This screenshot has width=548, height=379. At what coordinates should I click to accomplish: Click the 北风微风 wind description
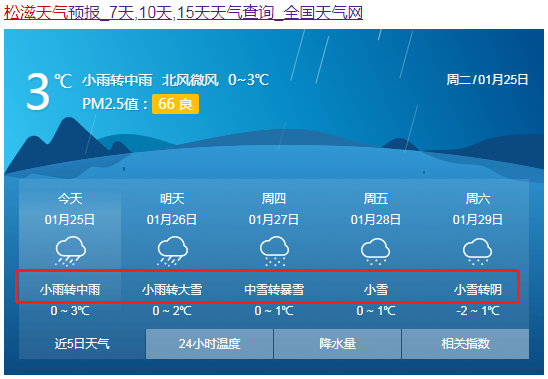(x=190, y=80)
